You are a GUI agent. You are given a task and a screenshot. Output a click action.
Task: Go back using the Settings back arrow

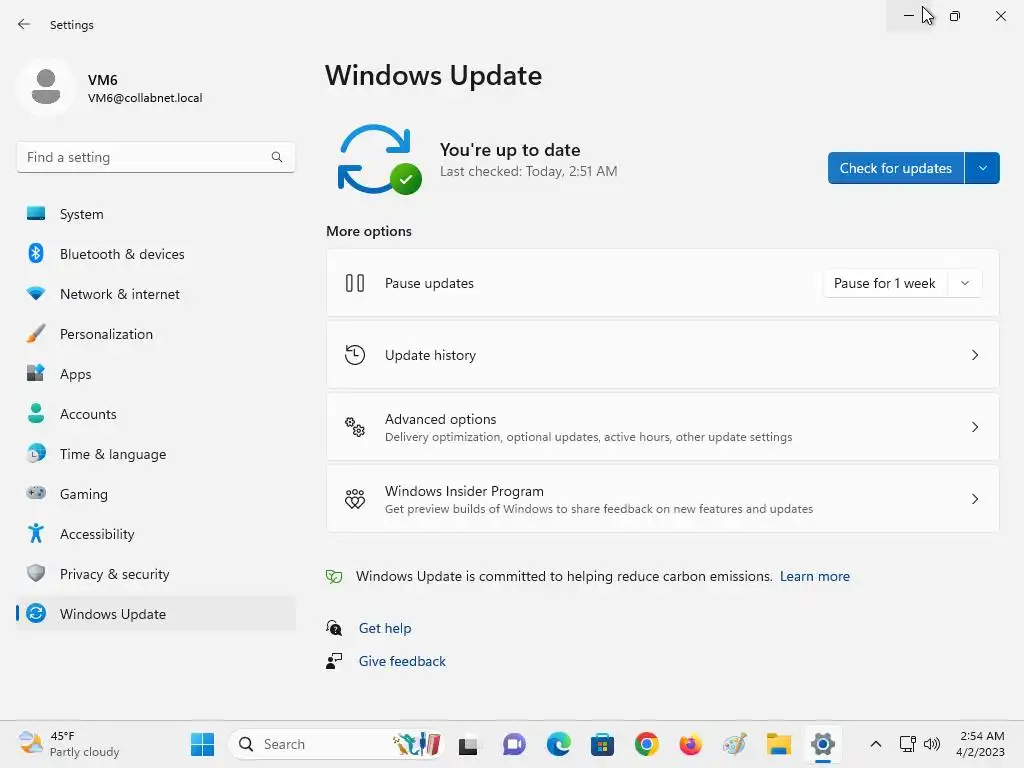pos(24,24)
